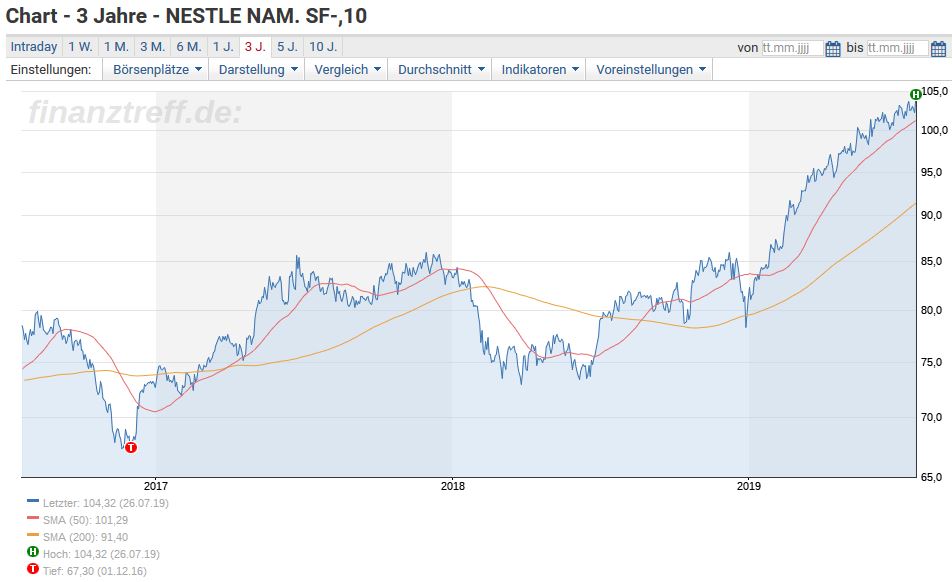The image size is (952, 582).
Task: Select the 3 J. time range tab
Action: point(255,47)
